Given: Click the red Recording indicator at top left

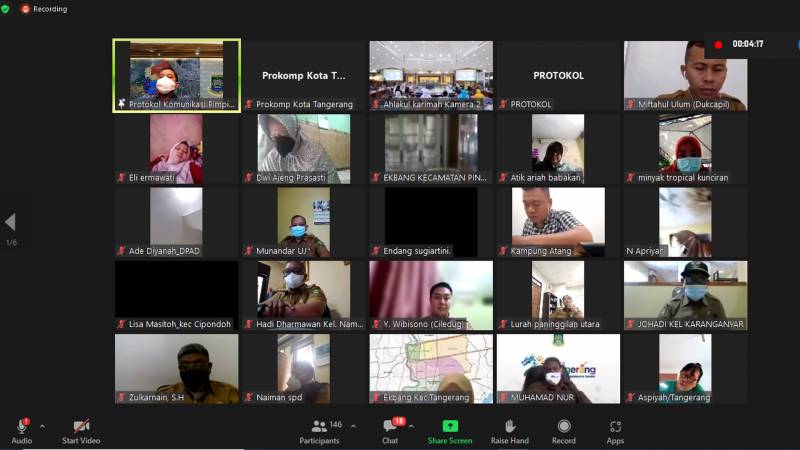Looking at the screenshot, I should point(43,9).
